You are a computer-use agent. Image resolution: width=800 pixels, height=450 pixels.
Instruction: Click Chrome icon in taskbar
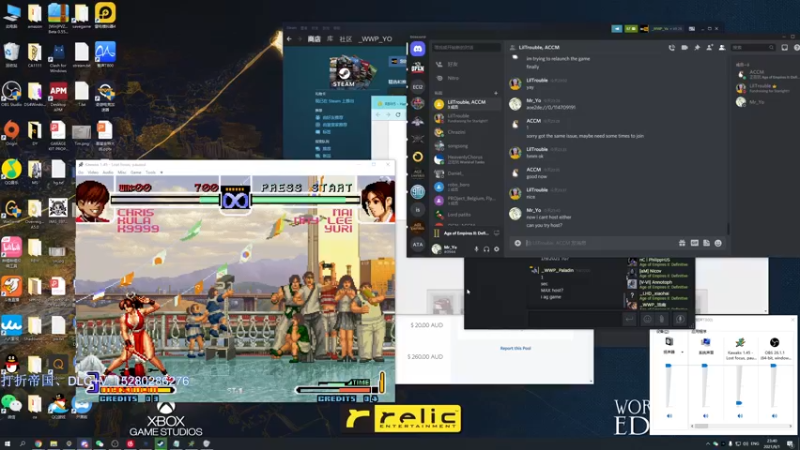(x=38, y=444)
